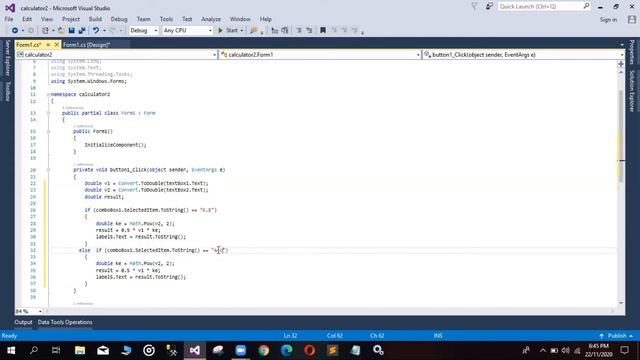Click the taskbar clock showing 6:45 PM

[598, 350]
